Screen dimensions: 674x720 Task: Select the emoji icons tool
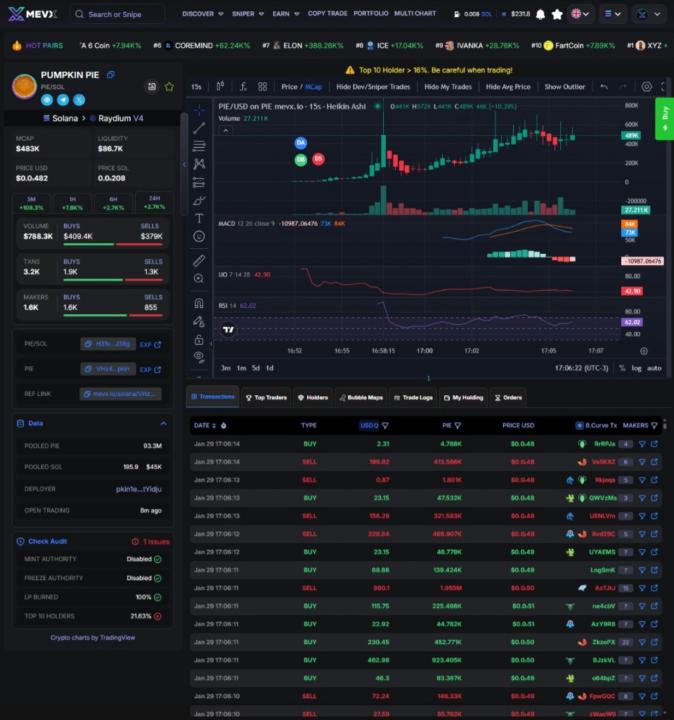coord(199,236)
